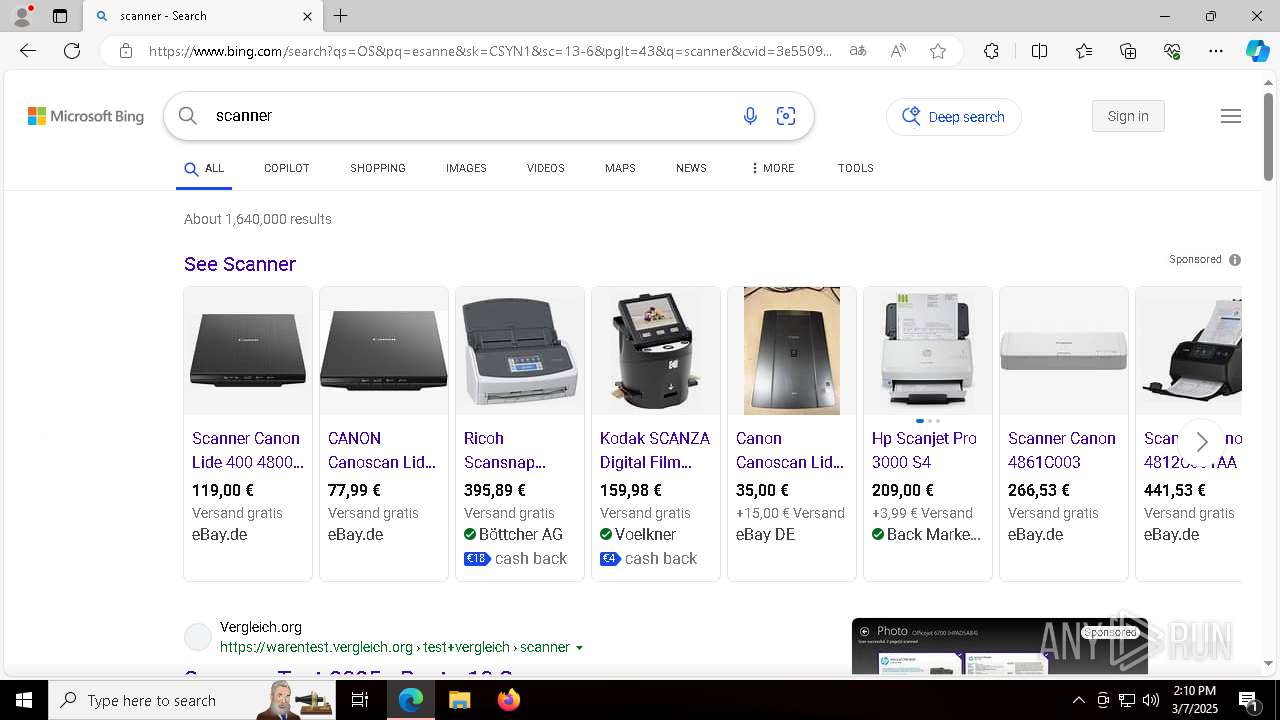Click the Deep search button
Viewport: 1280px width, 720px height.
click(x=954, y=117)
